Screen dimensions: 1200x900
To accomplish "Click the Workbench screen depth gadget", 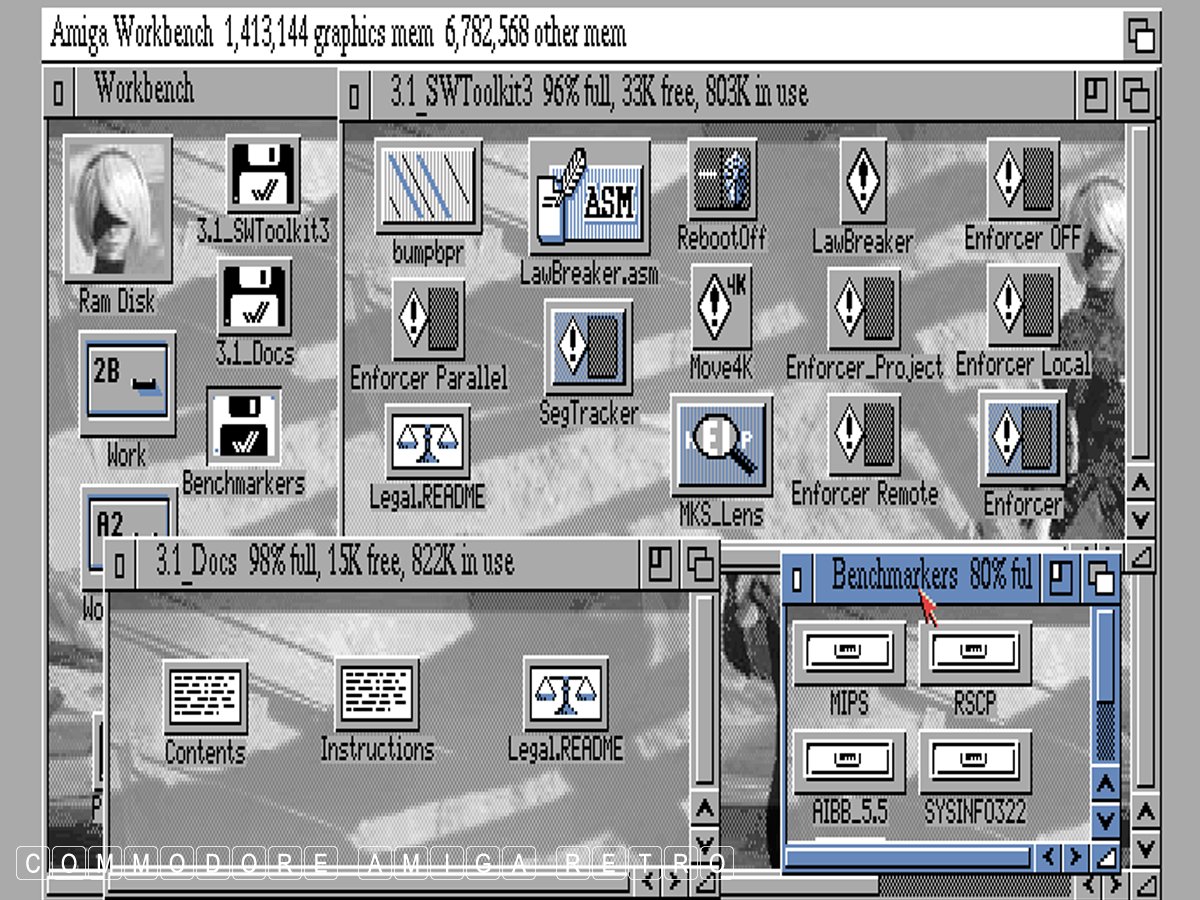I will (x=1141, y=36).
